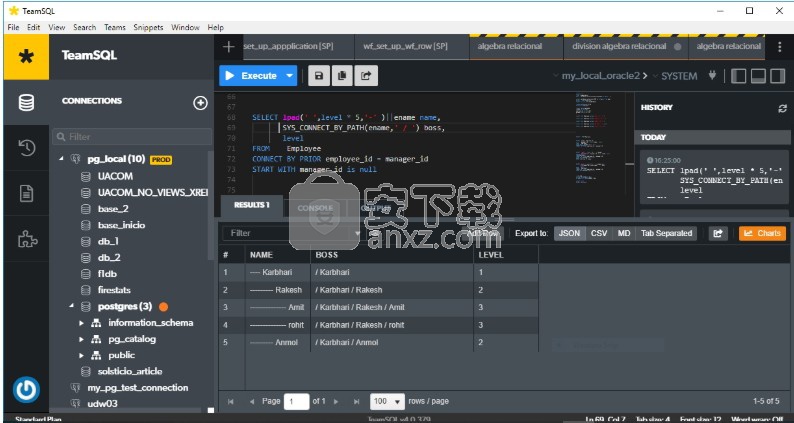This screenshot has height=423, width=794.
Task: Select the '/ Karbhari / Anmol' cell
Action: (x=392, y=342)
